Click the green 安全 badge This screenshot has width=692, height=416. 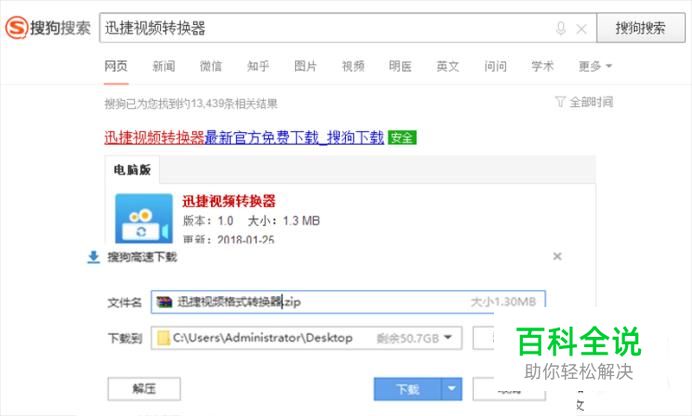(402, 138)
